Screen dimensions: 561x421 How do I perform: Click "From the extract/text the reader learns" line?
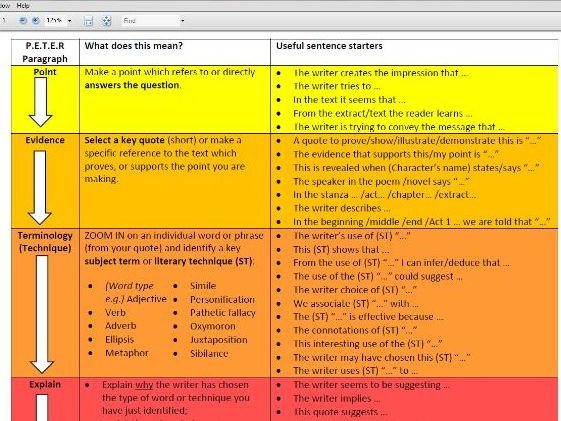tap(383, 113)
